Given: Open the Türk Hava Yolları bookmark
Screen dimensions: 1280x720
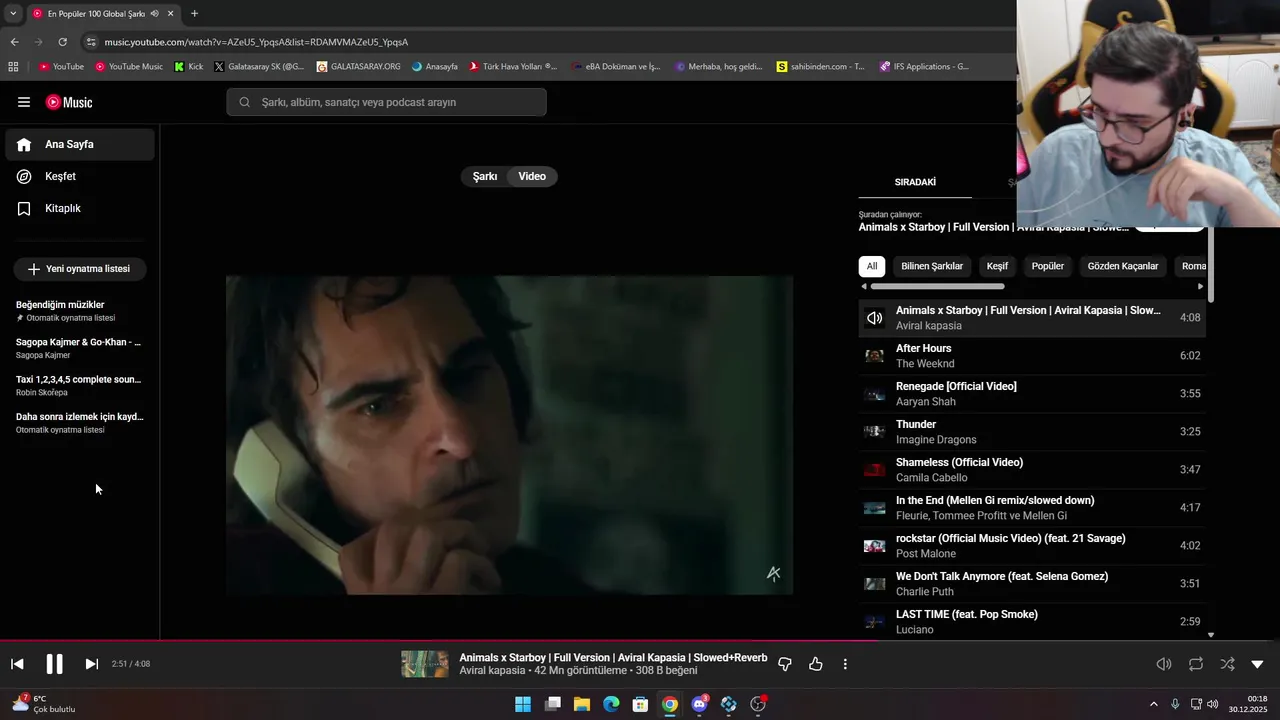Looking at the screenshot, I should point(512,67).
